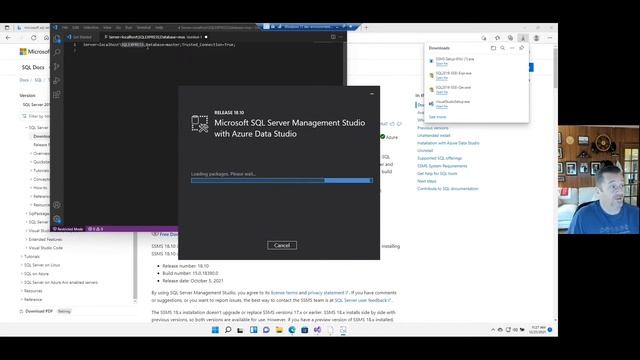Pin the Downloads panel
Screen dimensions: 640x360
click(x=522, y=48)
